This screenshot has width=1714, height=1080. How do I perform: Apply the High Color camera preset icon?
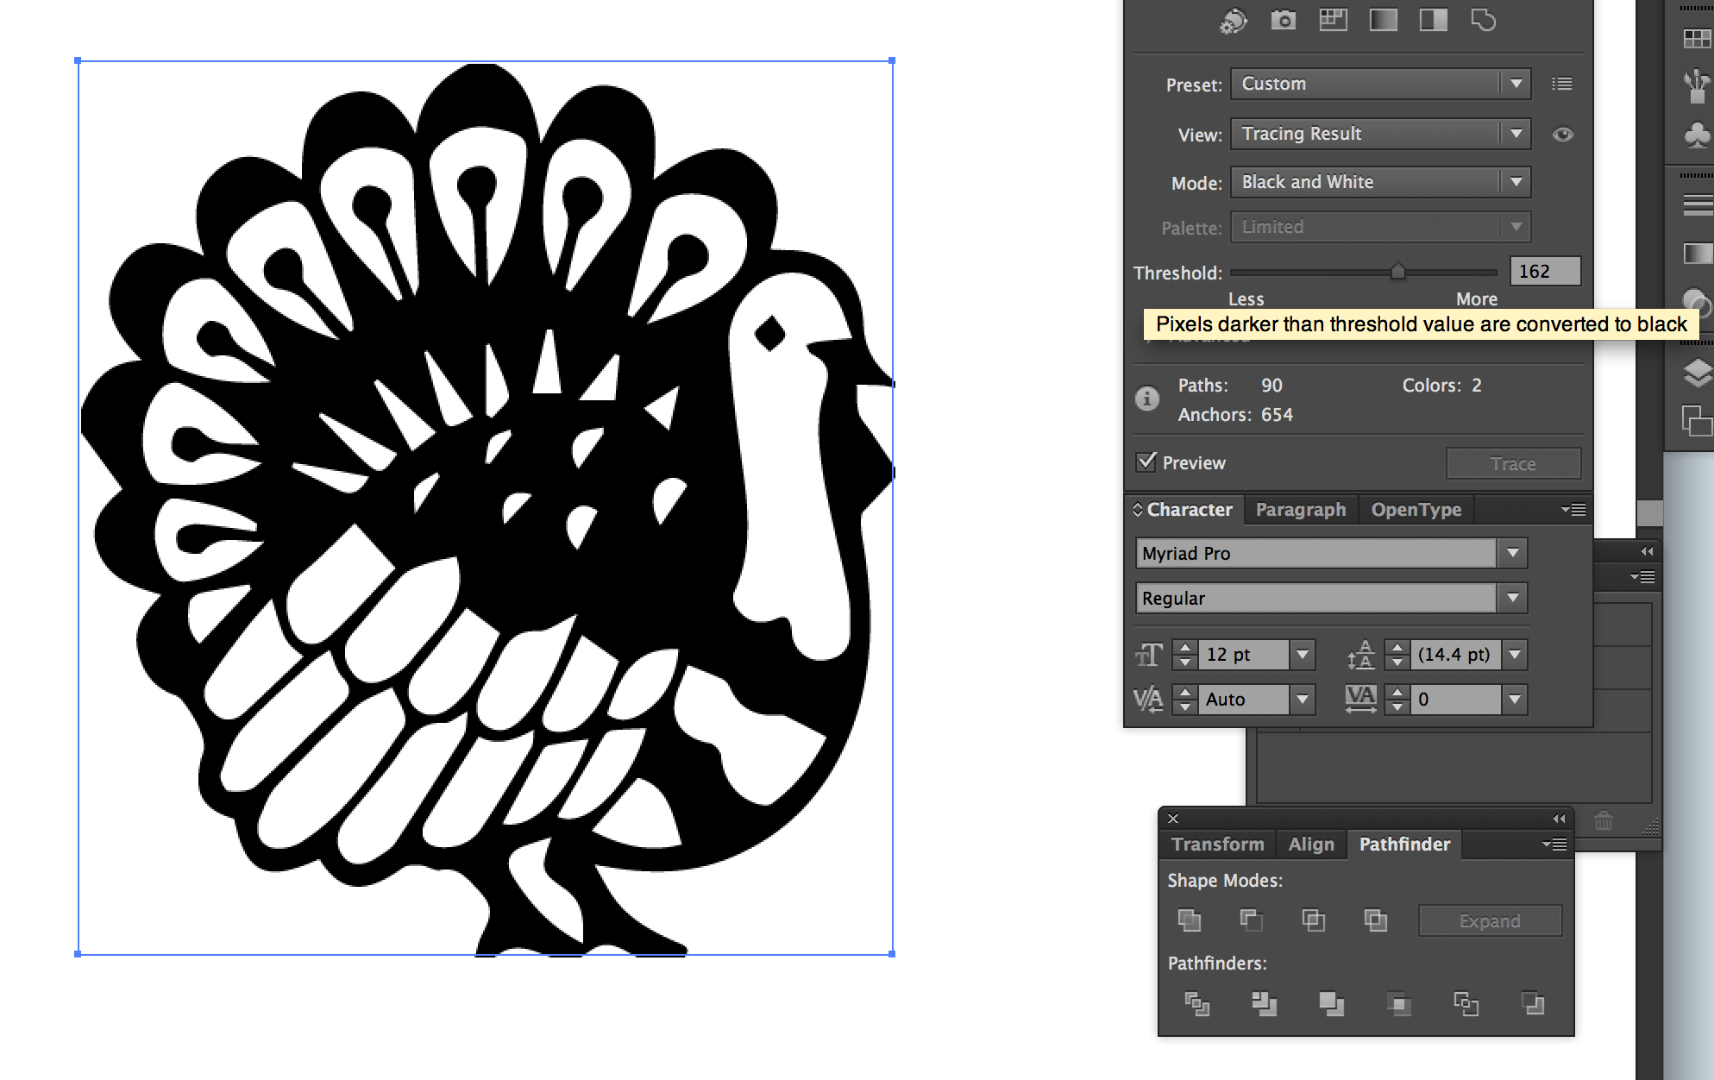1284,20
